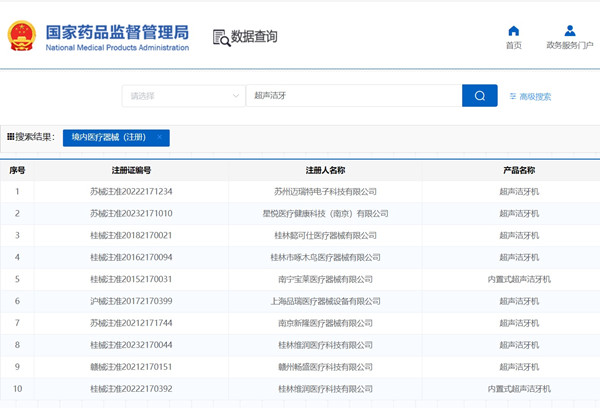Expand the 请选择 category dropdown
The width and height of the screenshot is (600, 408).
184,96
